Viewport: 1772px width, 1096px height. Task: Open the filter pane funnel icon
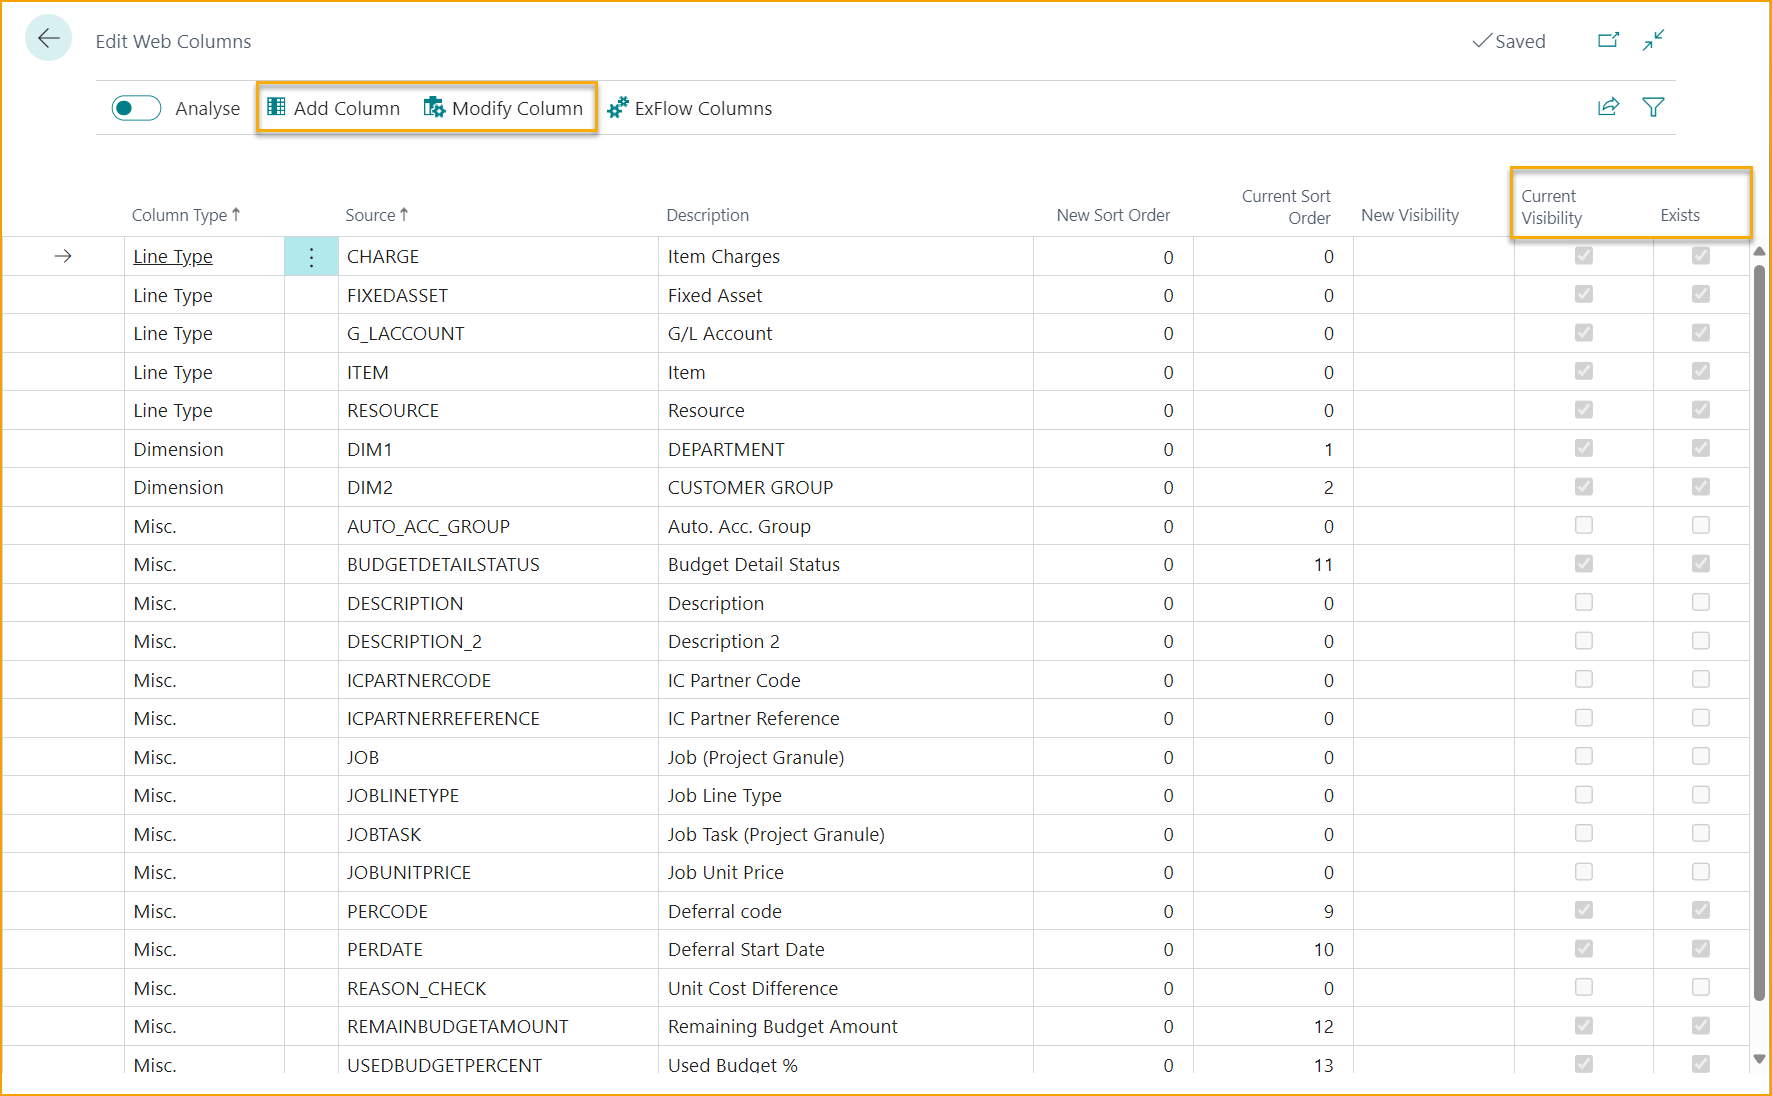click(1653, 107)
